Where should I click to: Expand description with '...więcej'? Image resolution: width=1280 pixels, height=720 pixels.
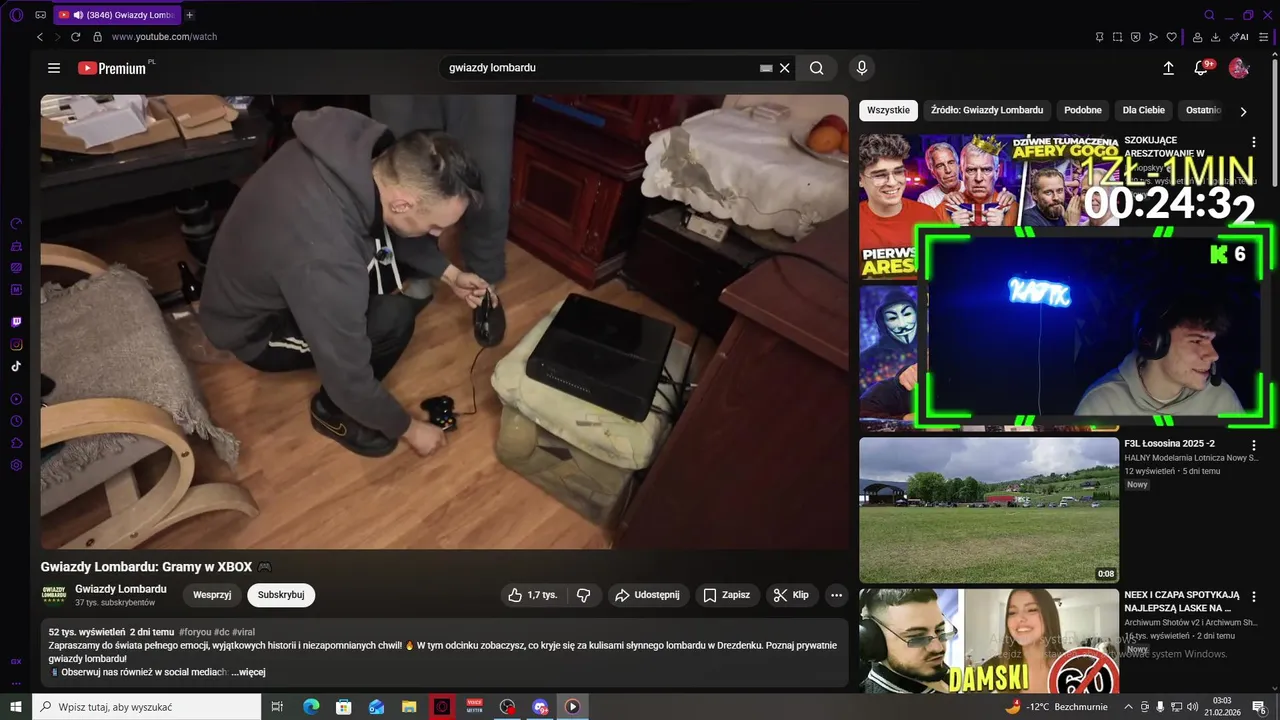(248, 672)
